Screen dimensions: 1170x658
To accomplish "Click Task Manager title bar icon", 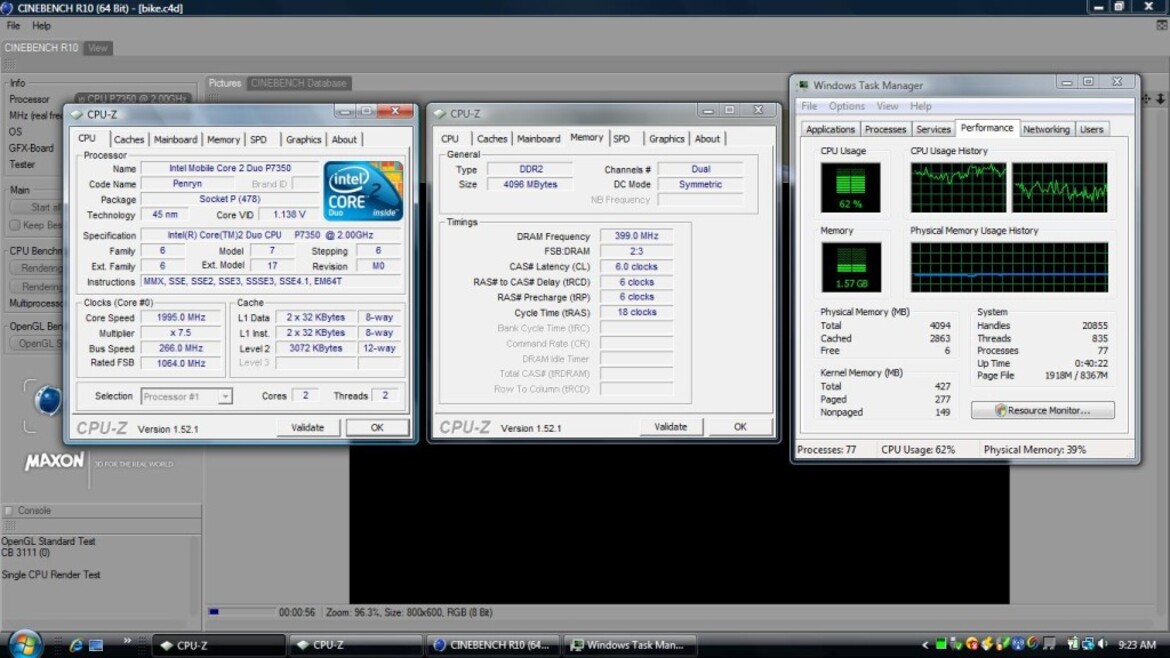I will tap(803, 85).
